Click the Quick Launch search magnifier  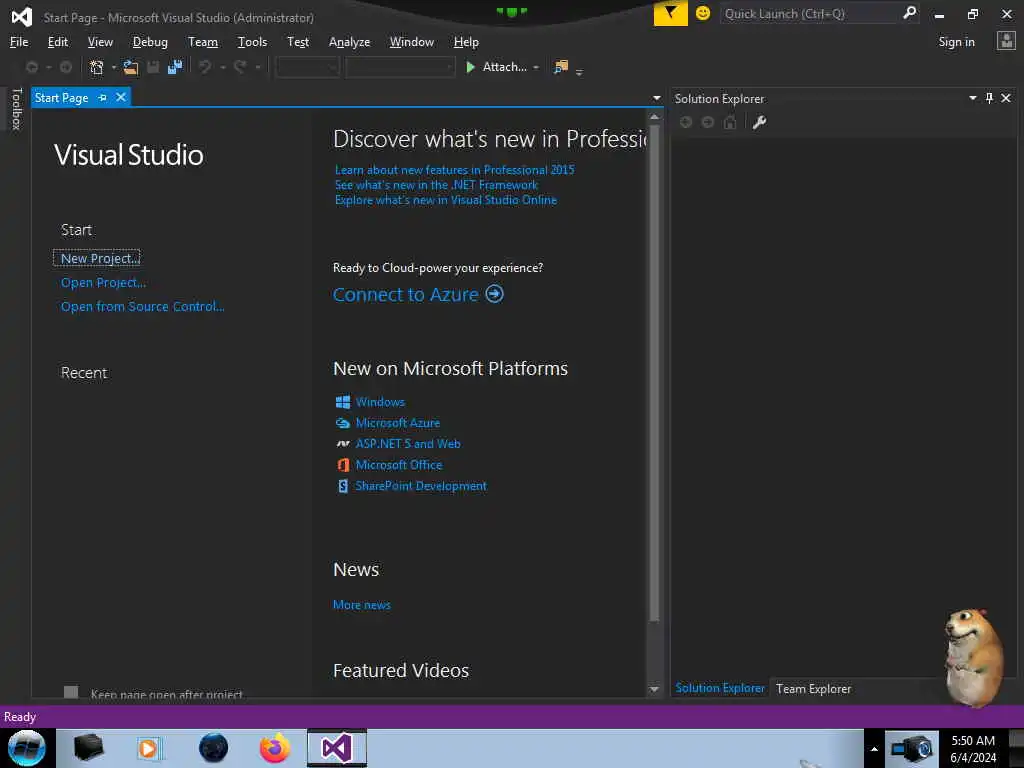click(909, 13)
